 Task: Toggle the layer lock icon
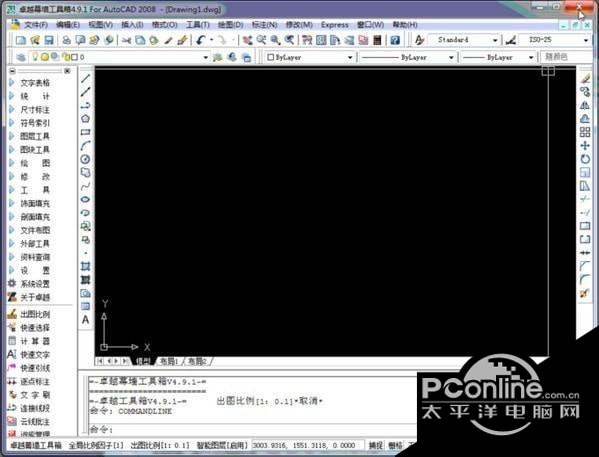65,57
